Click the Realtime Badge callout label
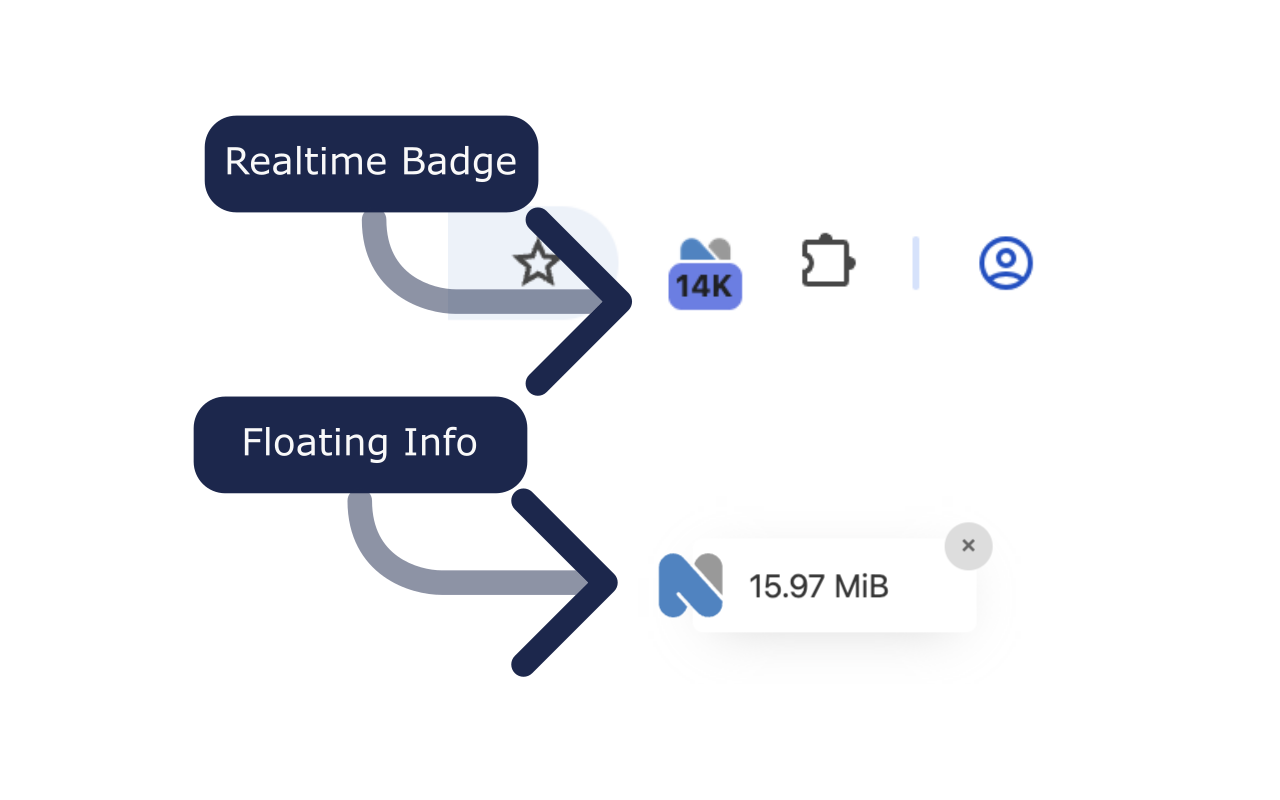Screen dimensions: 1280x800 tap(371, 162)
